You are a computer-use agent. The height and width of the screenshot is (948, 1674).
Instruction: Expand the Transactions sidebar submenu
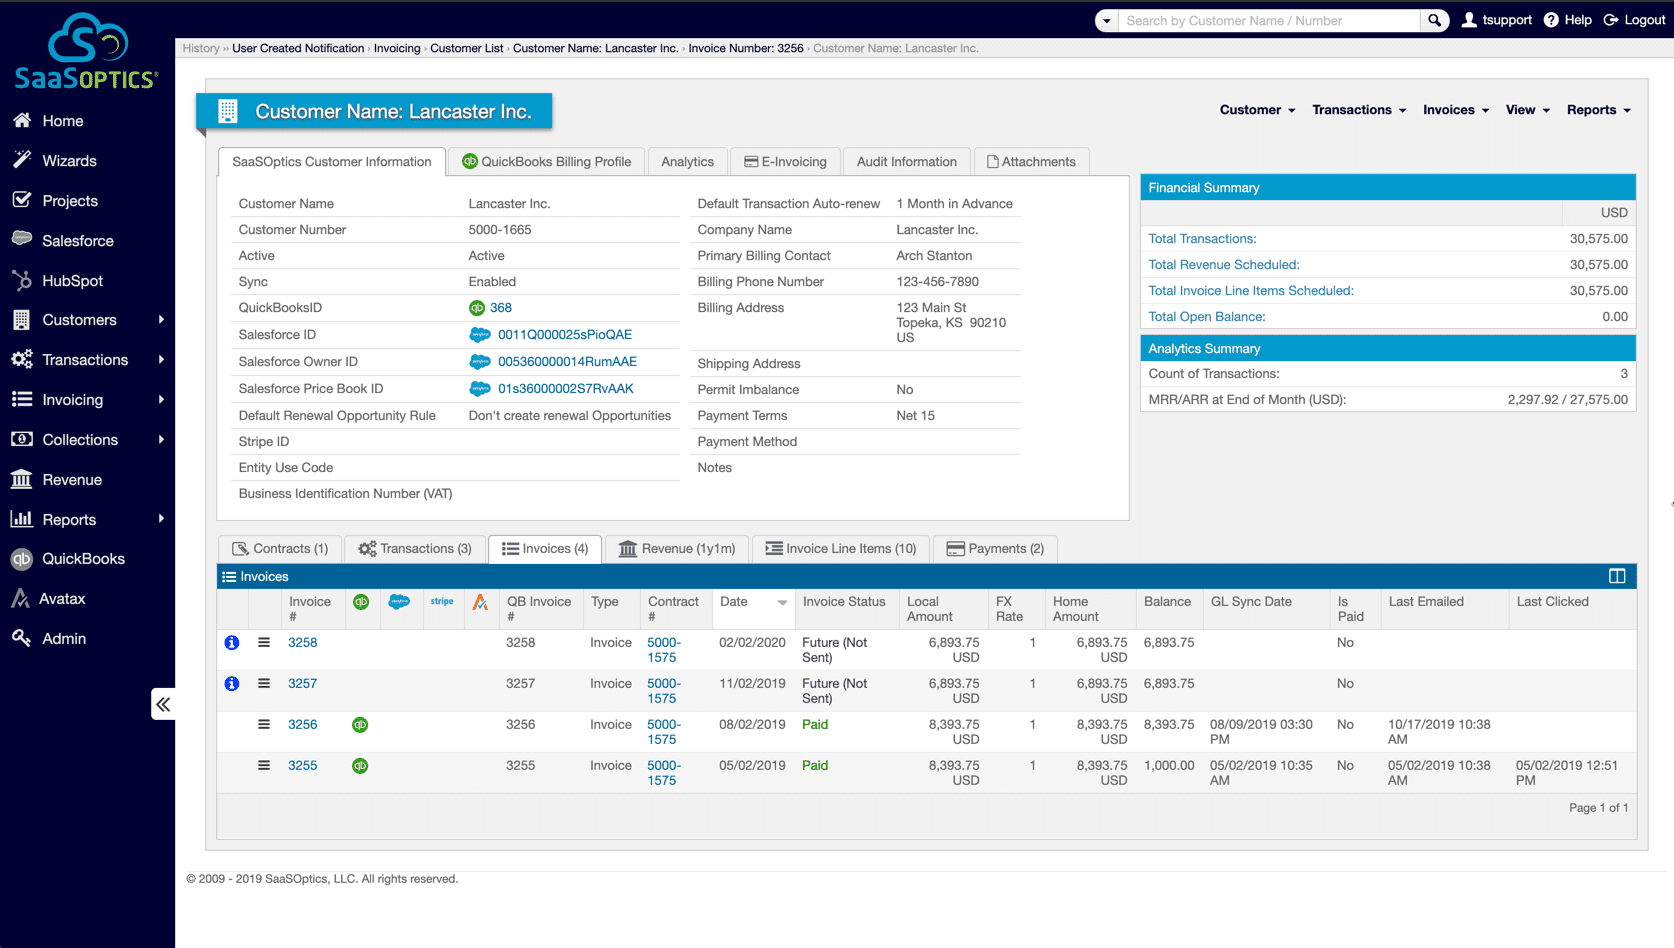coord(161,360)
